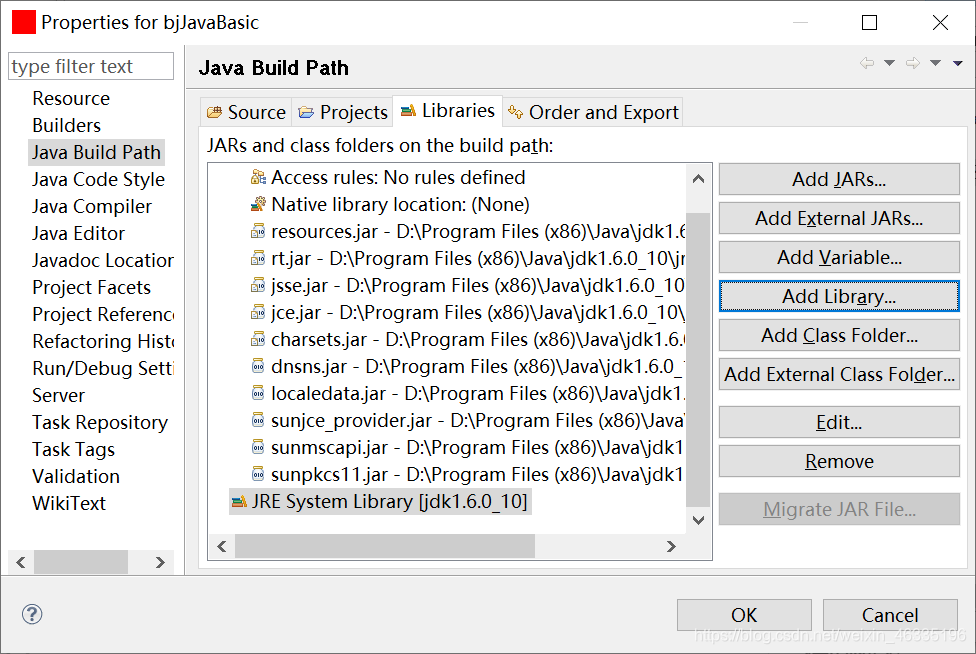Click the sunjce_provider.jar file icon
The height and width of the screenshot is (654, 976).
click(258, 421)
